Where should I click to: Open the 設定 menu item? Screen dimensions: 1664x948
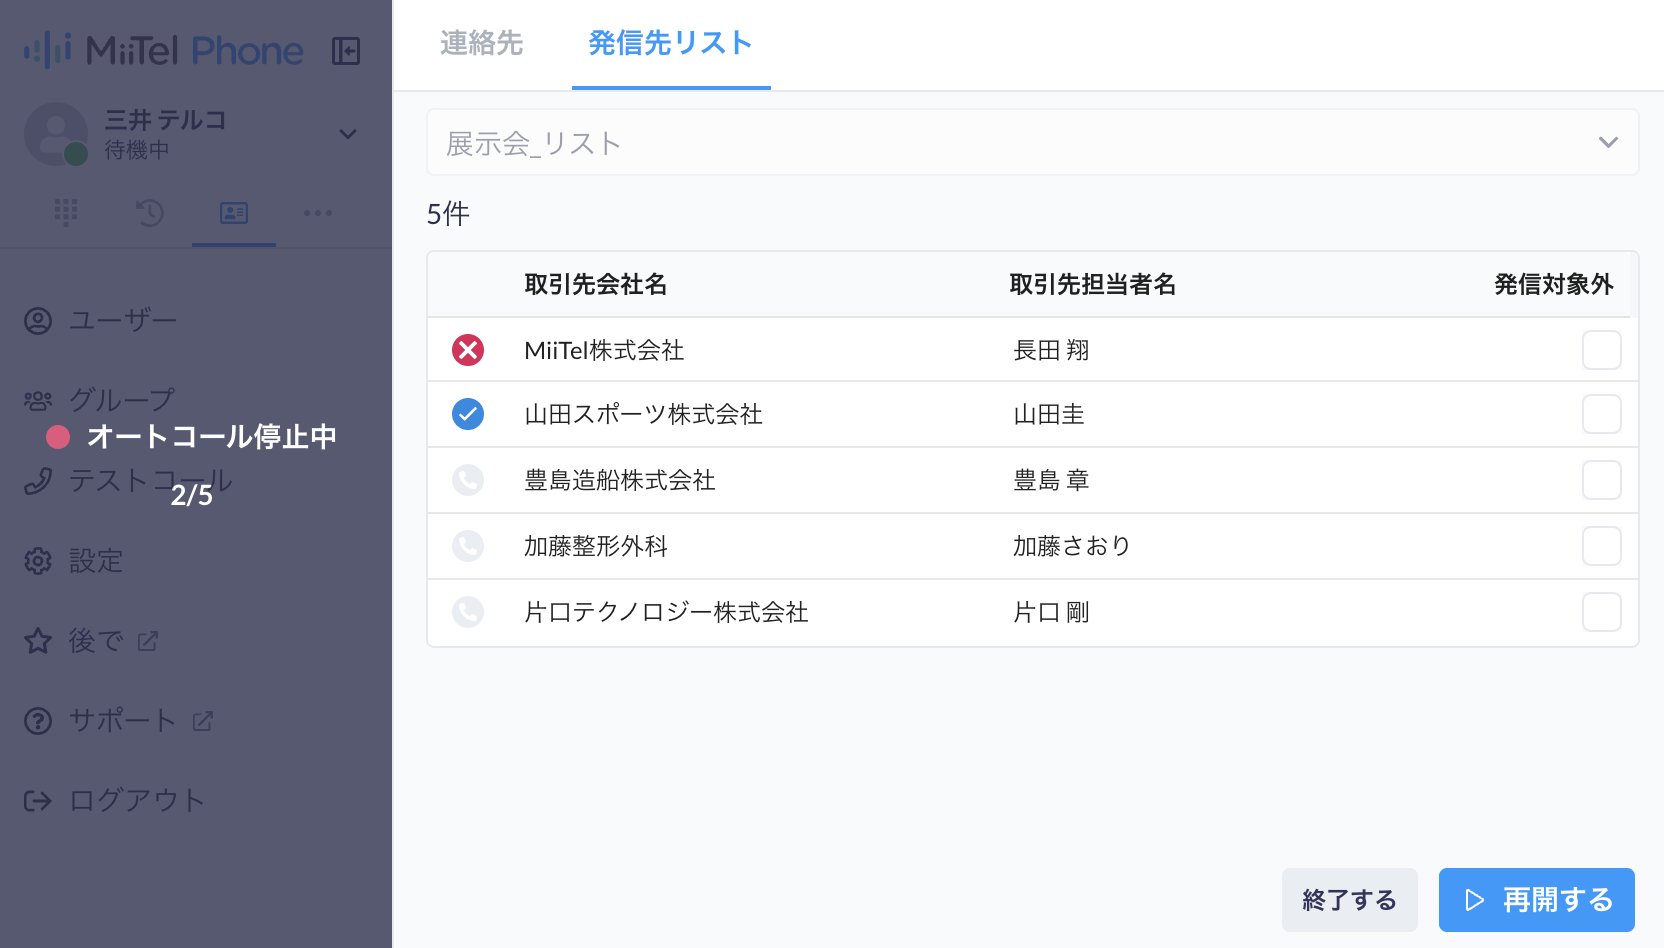click(x=96, y=561)
